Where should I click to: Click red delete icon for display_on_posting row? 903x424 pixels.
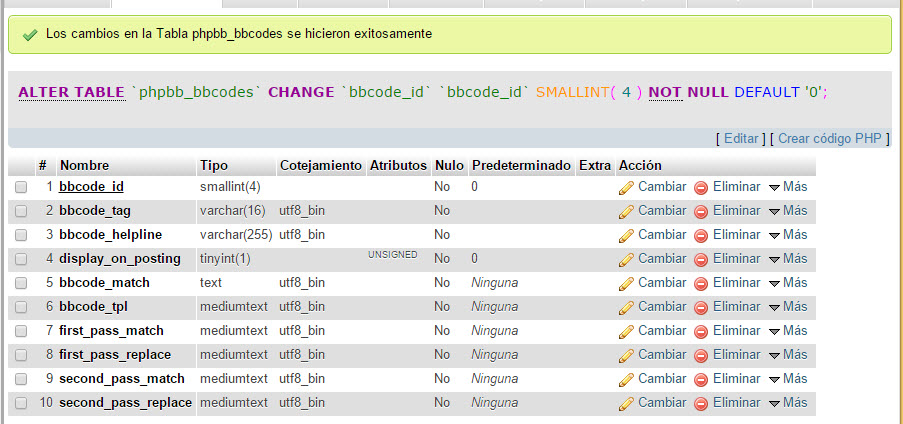pyautogui.click(x=701, y=259)
